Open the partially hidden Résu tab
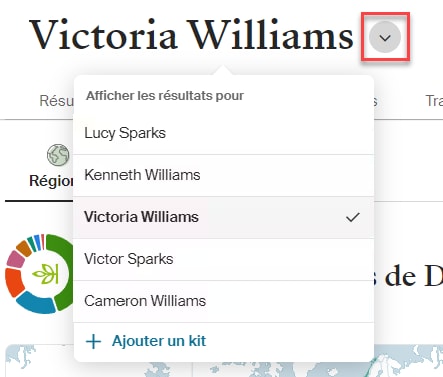The height and width of the screenshot is (377, 443). point(56,100)
